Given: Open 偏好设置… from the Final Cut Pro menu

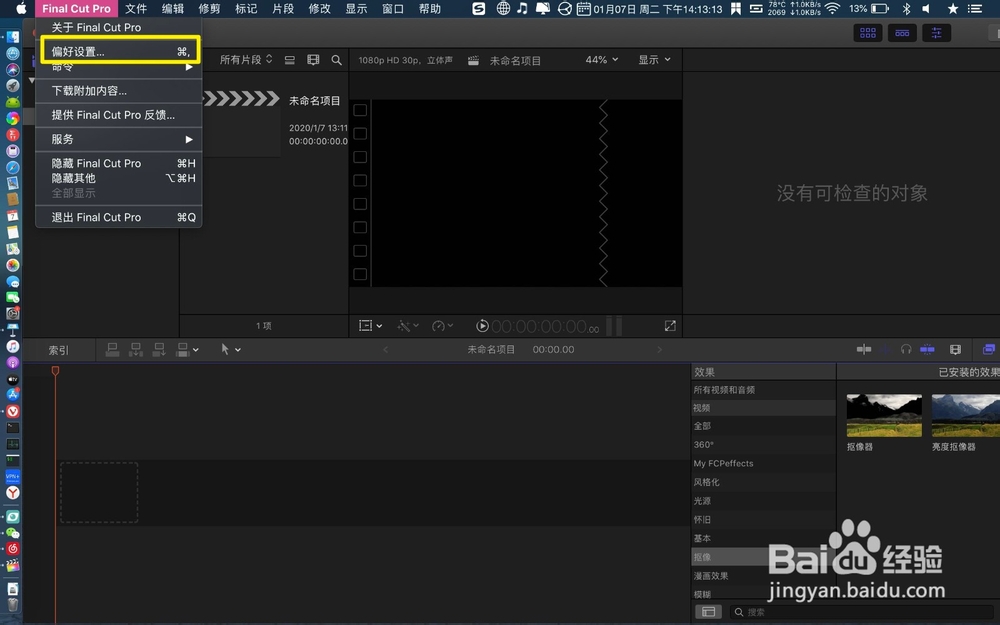Looking at the screenshot, I should coord(120,51).
